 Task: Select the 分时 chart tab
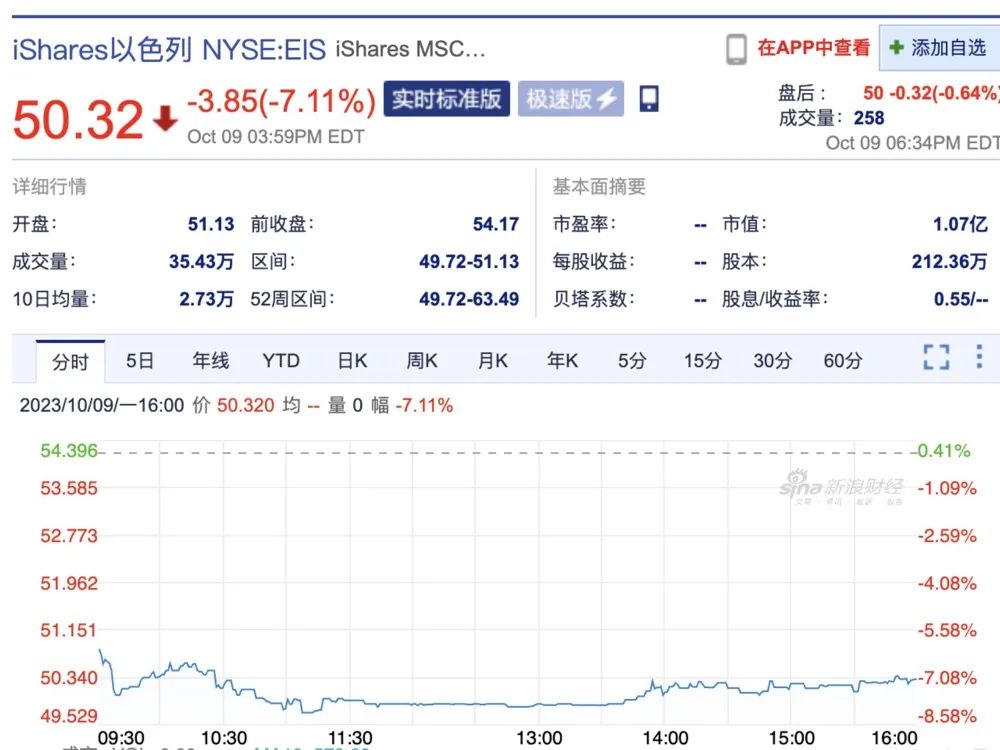pyautogui.click(x=70, y=362)
